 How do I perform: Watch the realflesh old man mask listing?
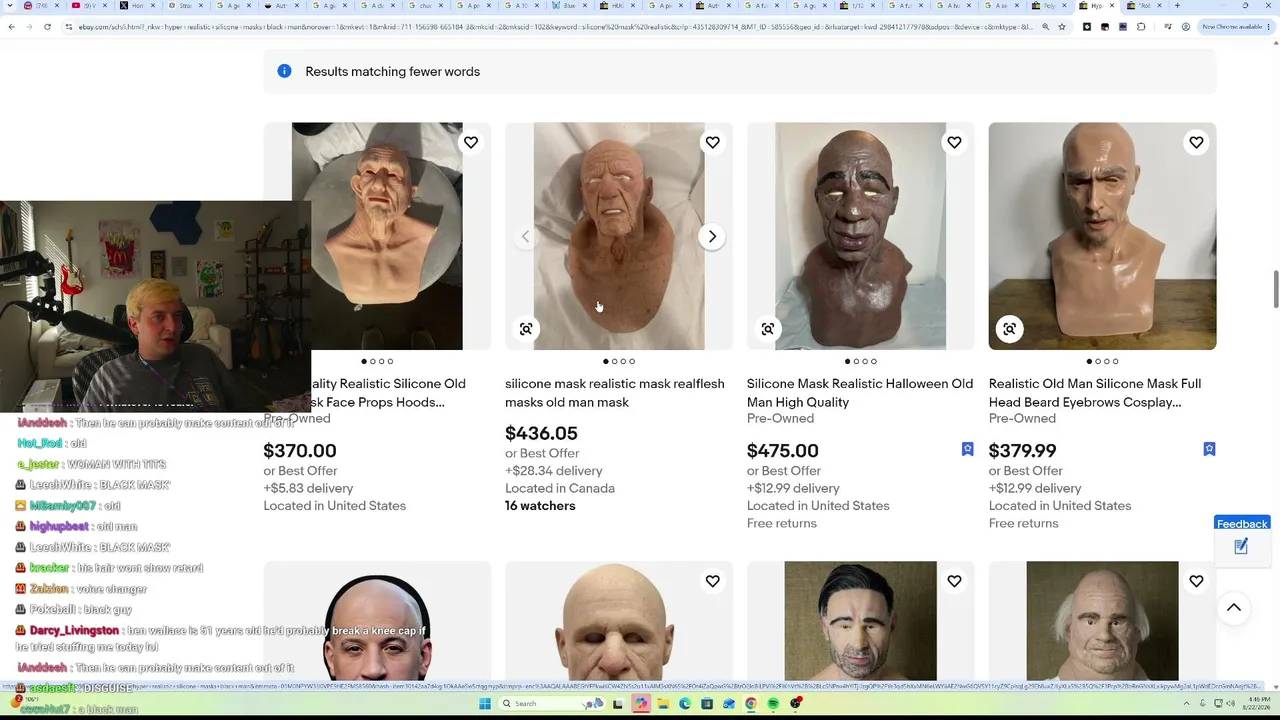[713, 143]
